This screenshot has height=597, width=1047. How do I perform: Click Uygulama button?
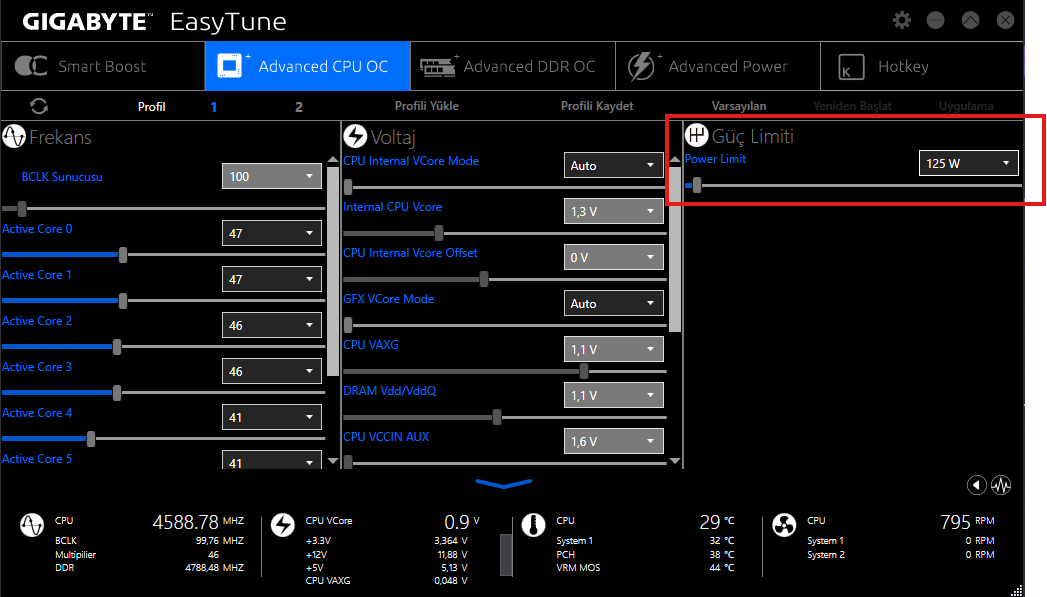[966, 106]
